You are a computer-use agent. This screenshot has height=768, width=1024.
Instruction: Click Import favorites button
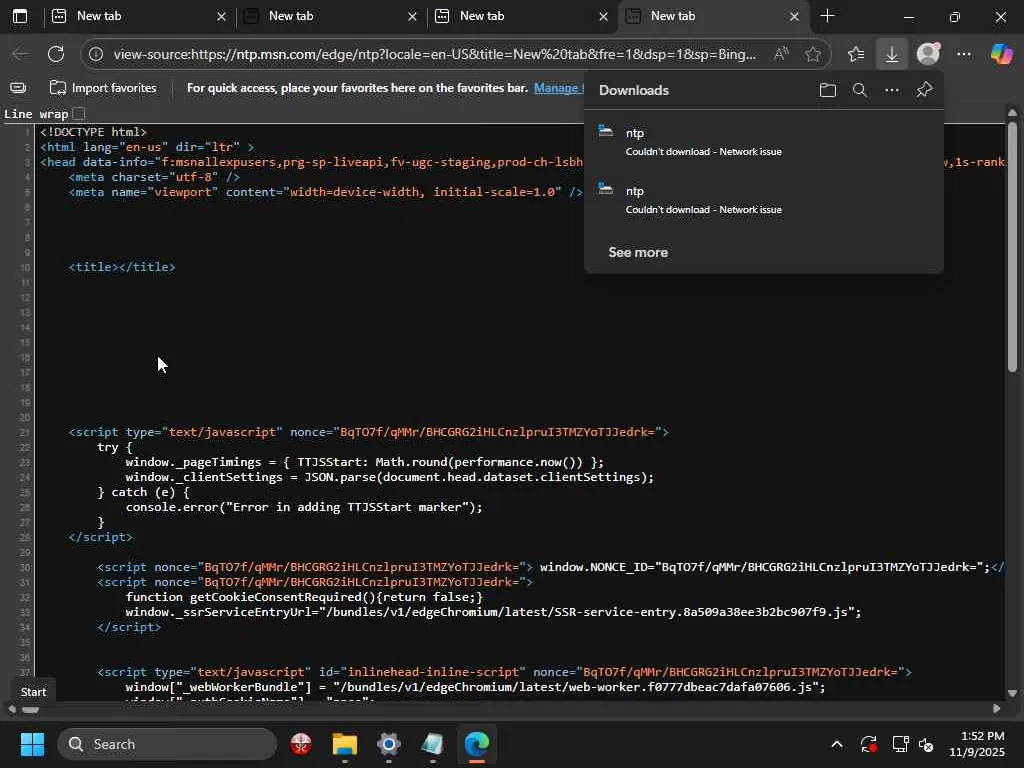coord(103,88)
